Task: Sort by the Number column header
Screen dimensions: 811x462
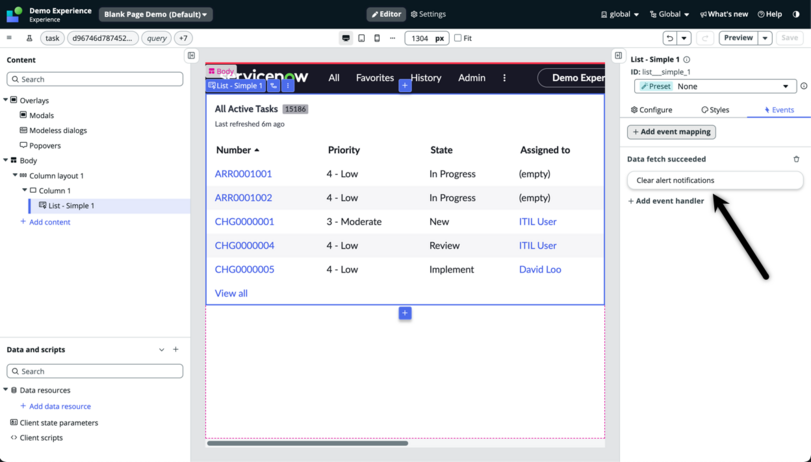Action: pyautogui.click(x=238, y=150)
